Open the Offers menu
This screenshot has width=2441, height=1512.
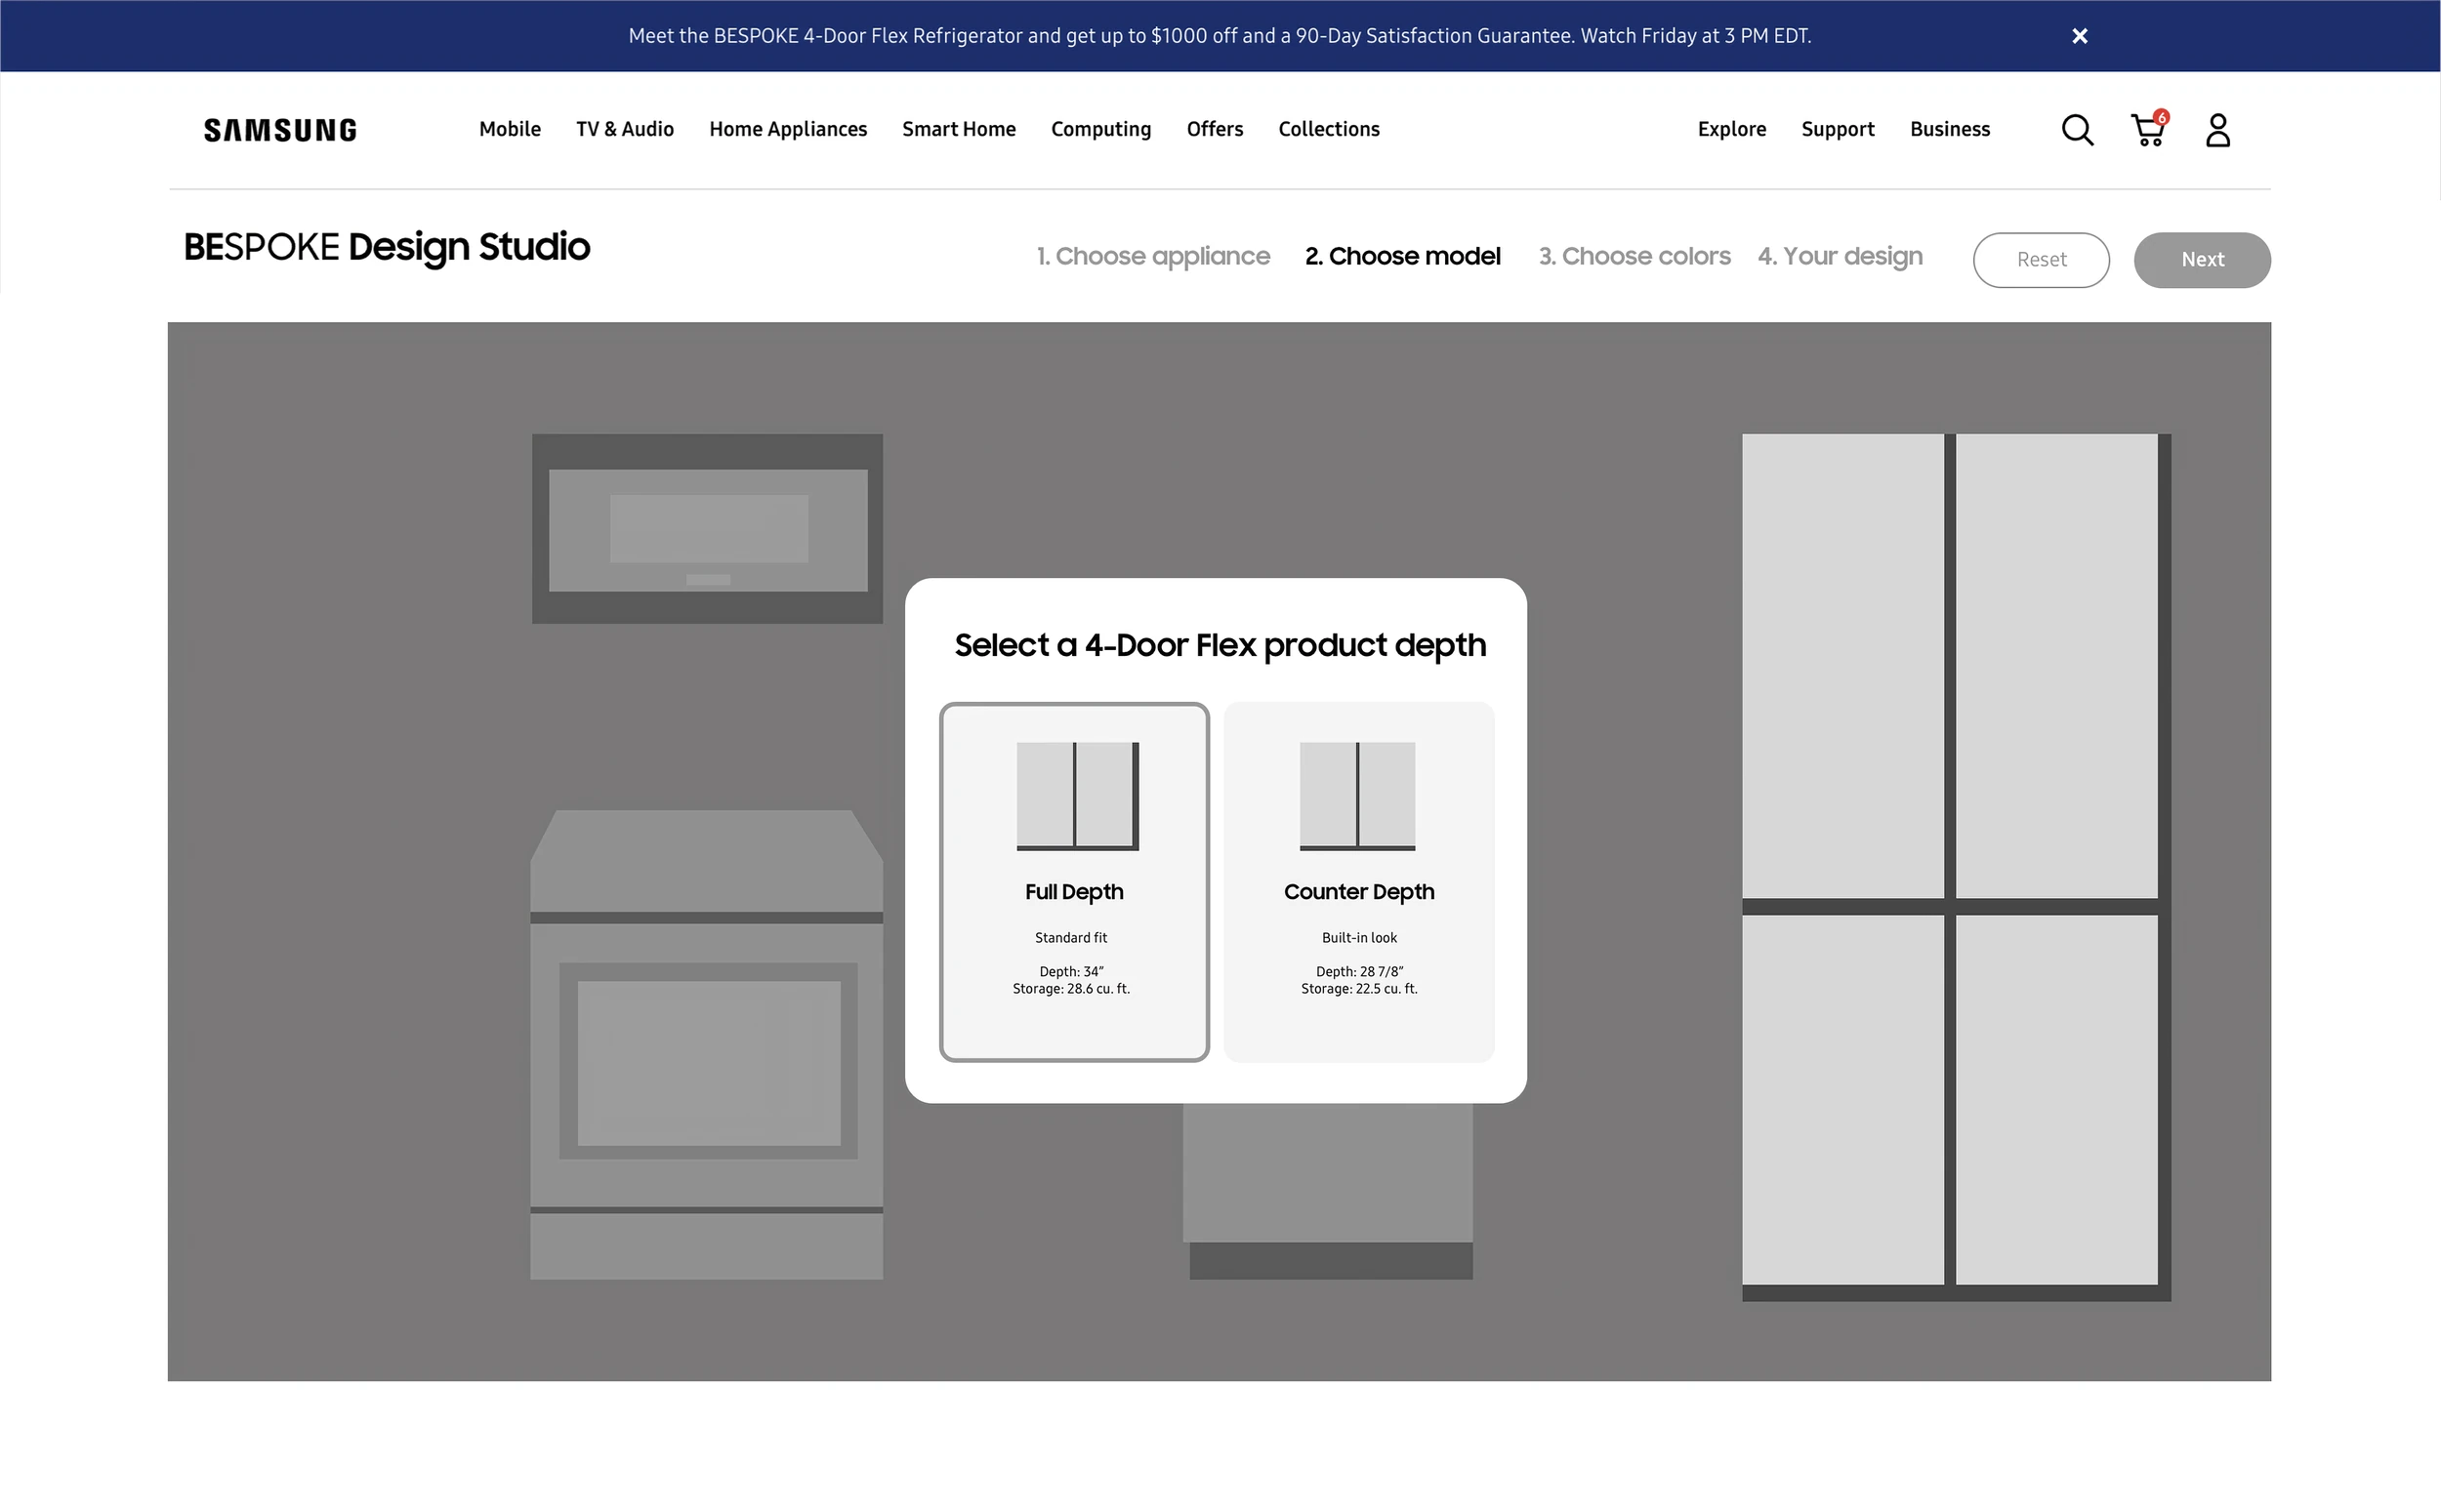[1215, 129]
